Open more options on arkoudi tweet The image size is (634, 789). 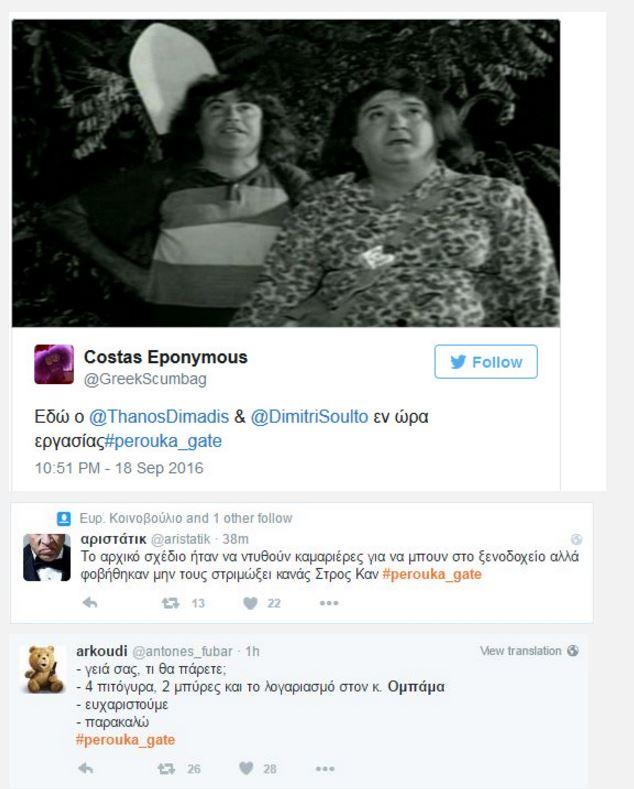coord(325,768)
